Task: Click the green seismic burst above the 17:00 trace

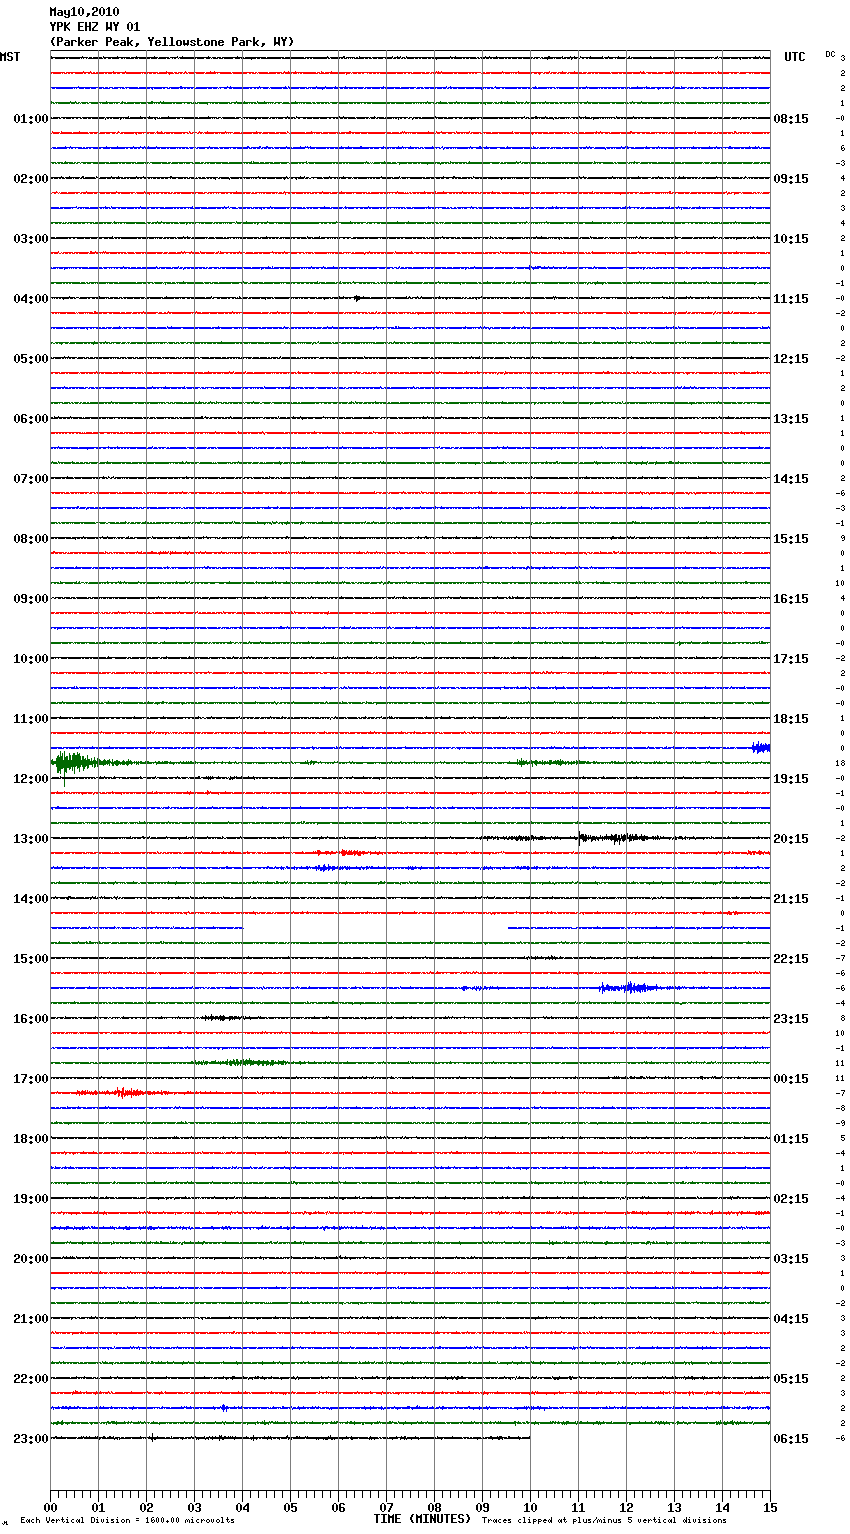Action: coord(240,1062)
